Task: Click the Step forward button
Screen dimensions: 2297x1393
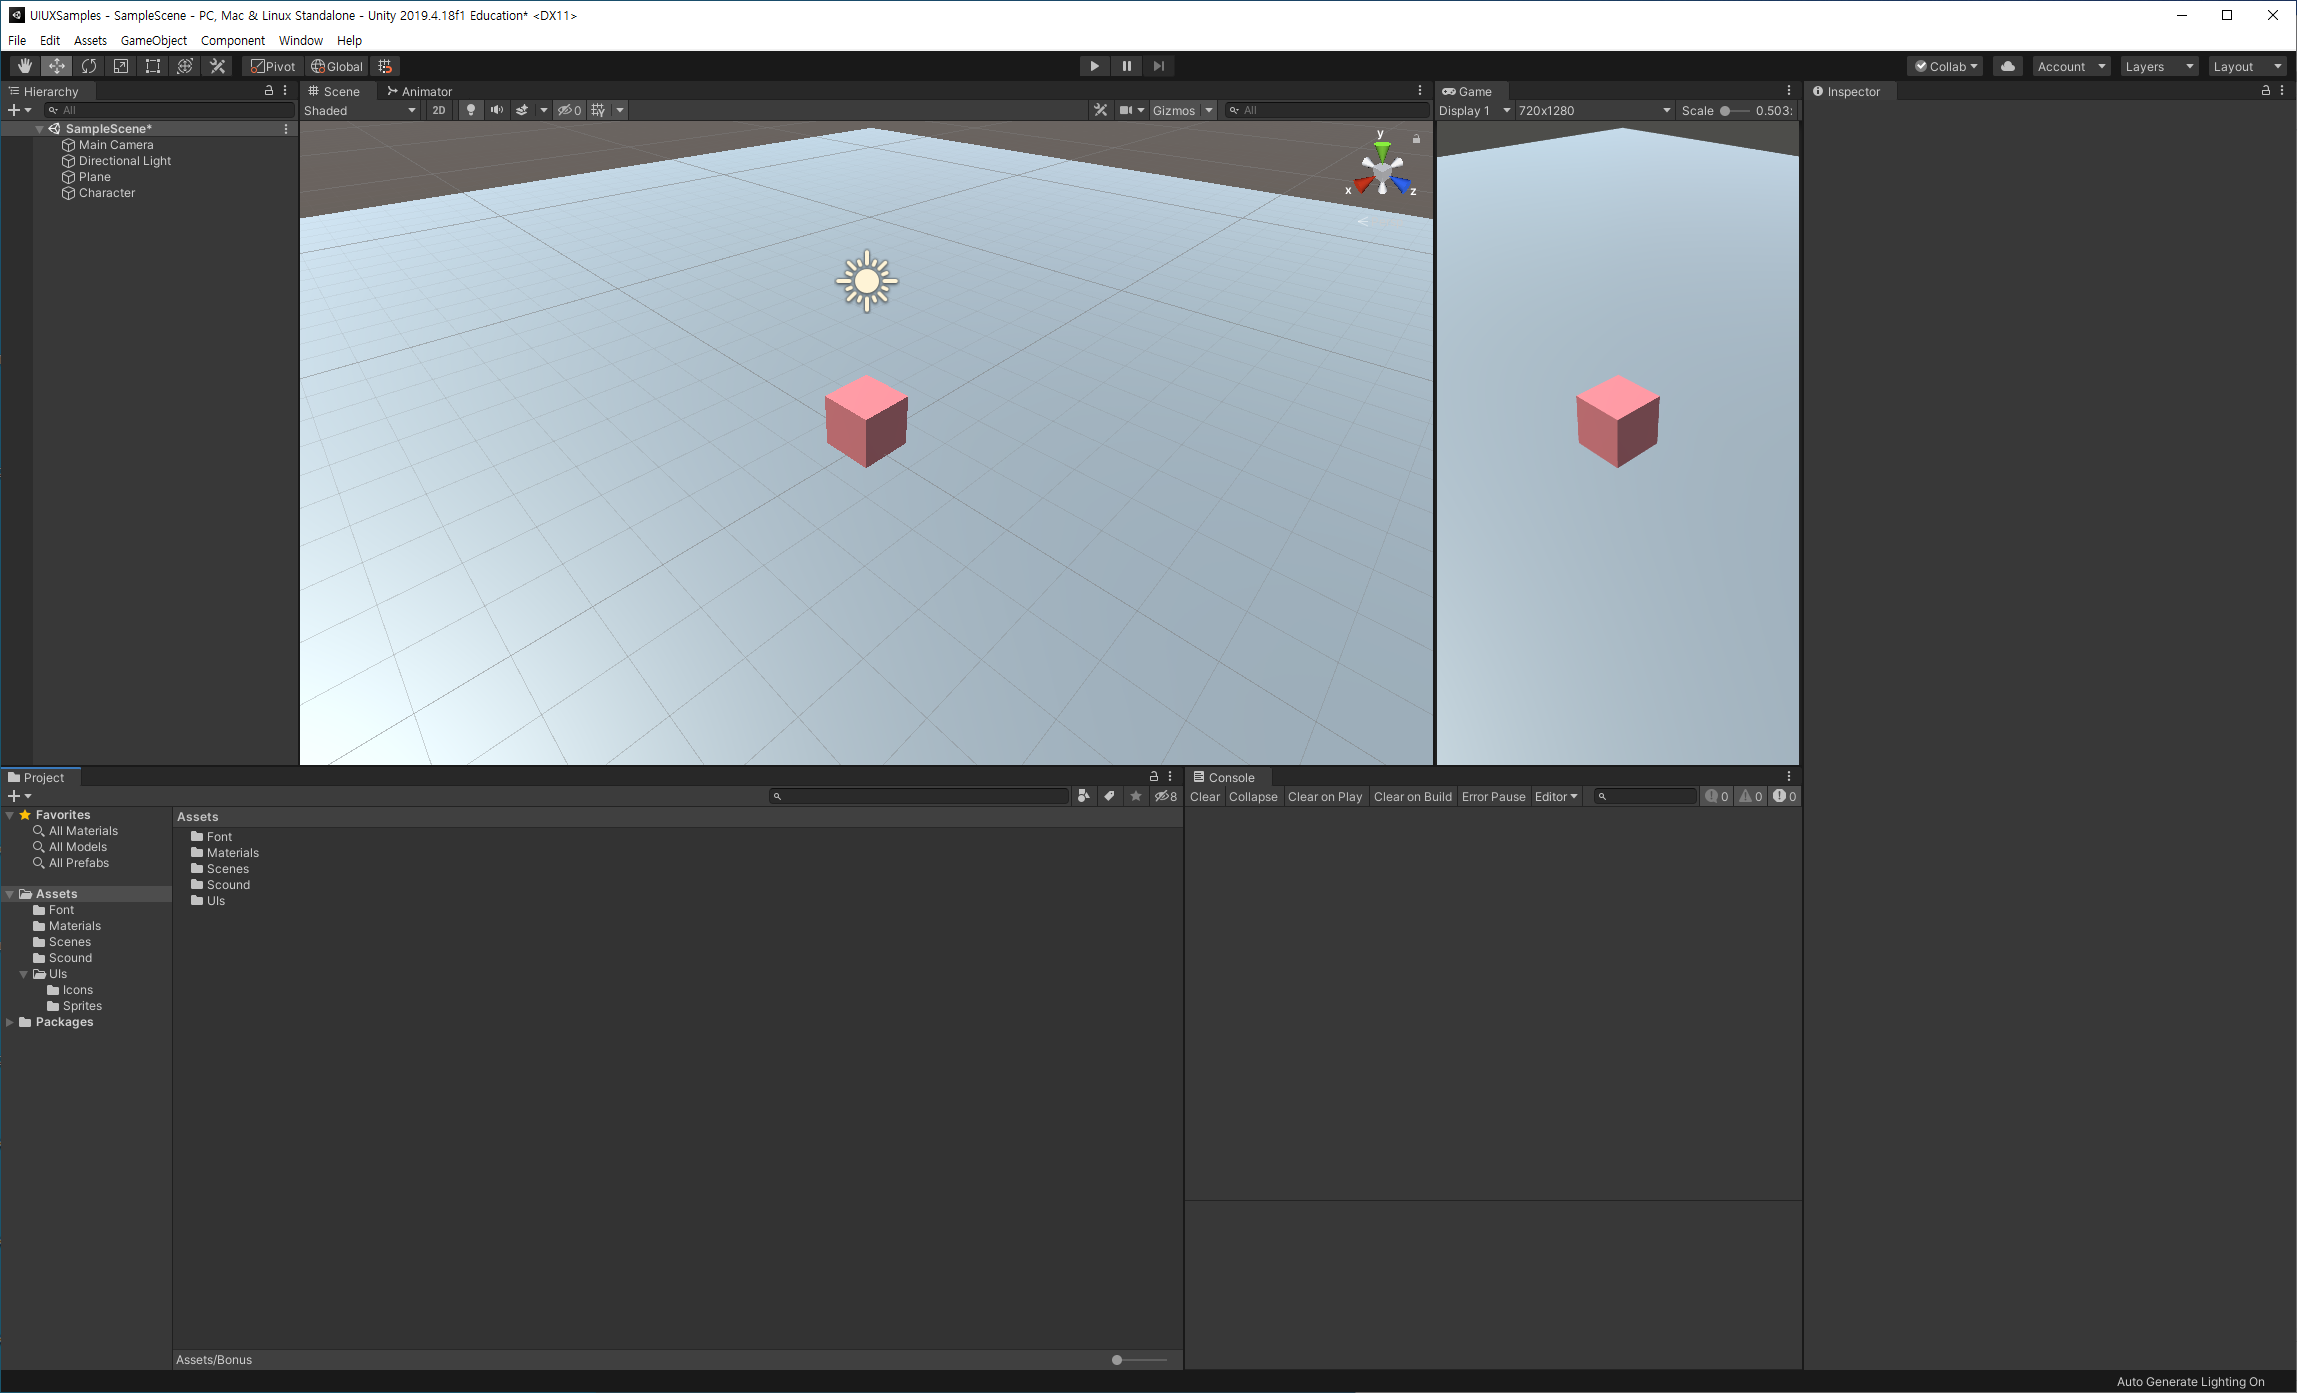Action: [x=1158, y=66]
